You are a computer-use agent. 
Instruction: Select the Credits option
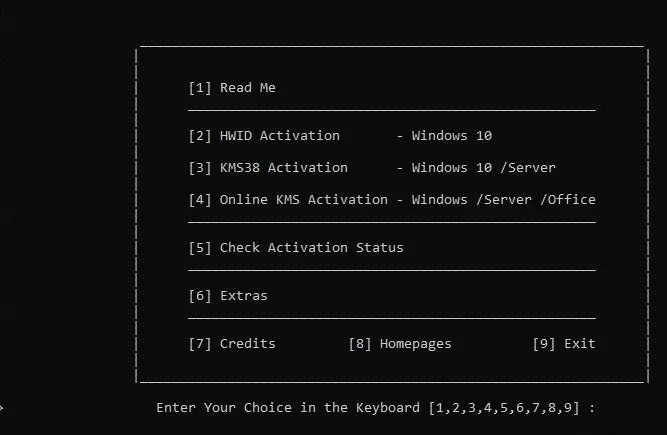(x=232, y=344)
